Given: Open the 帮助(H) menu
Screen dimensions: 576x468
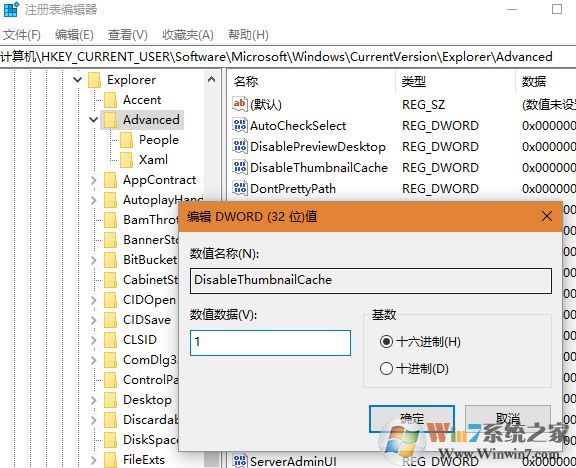Looking at the screenshot, I should (x=248, y=35).
